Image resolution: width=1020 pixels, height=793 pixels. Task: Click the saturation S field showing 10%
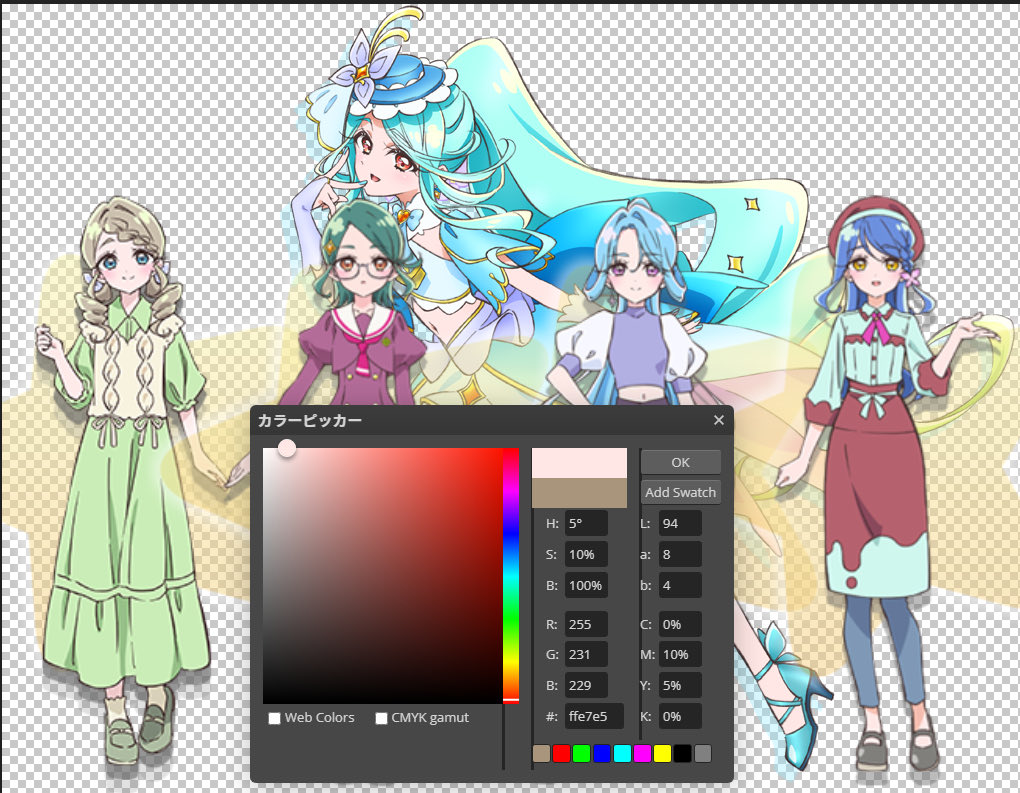point(586,554)
